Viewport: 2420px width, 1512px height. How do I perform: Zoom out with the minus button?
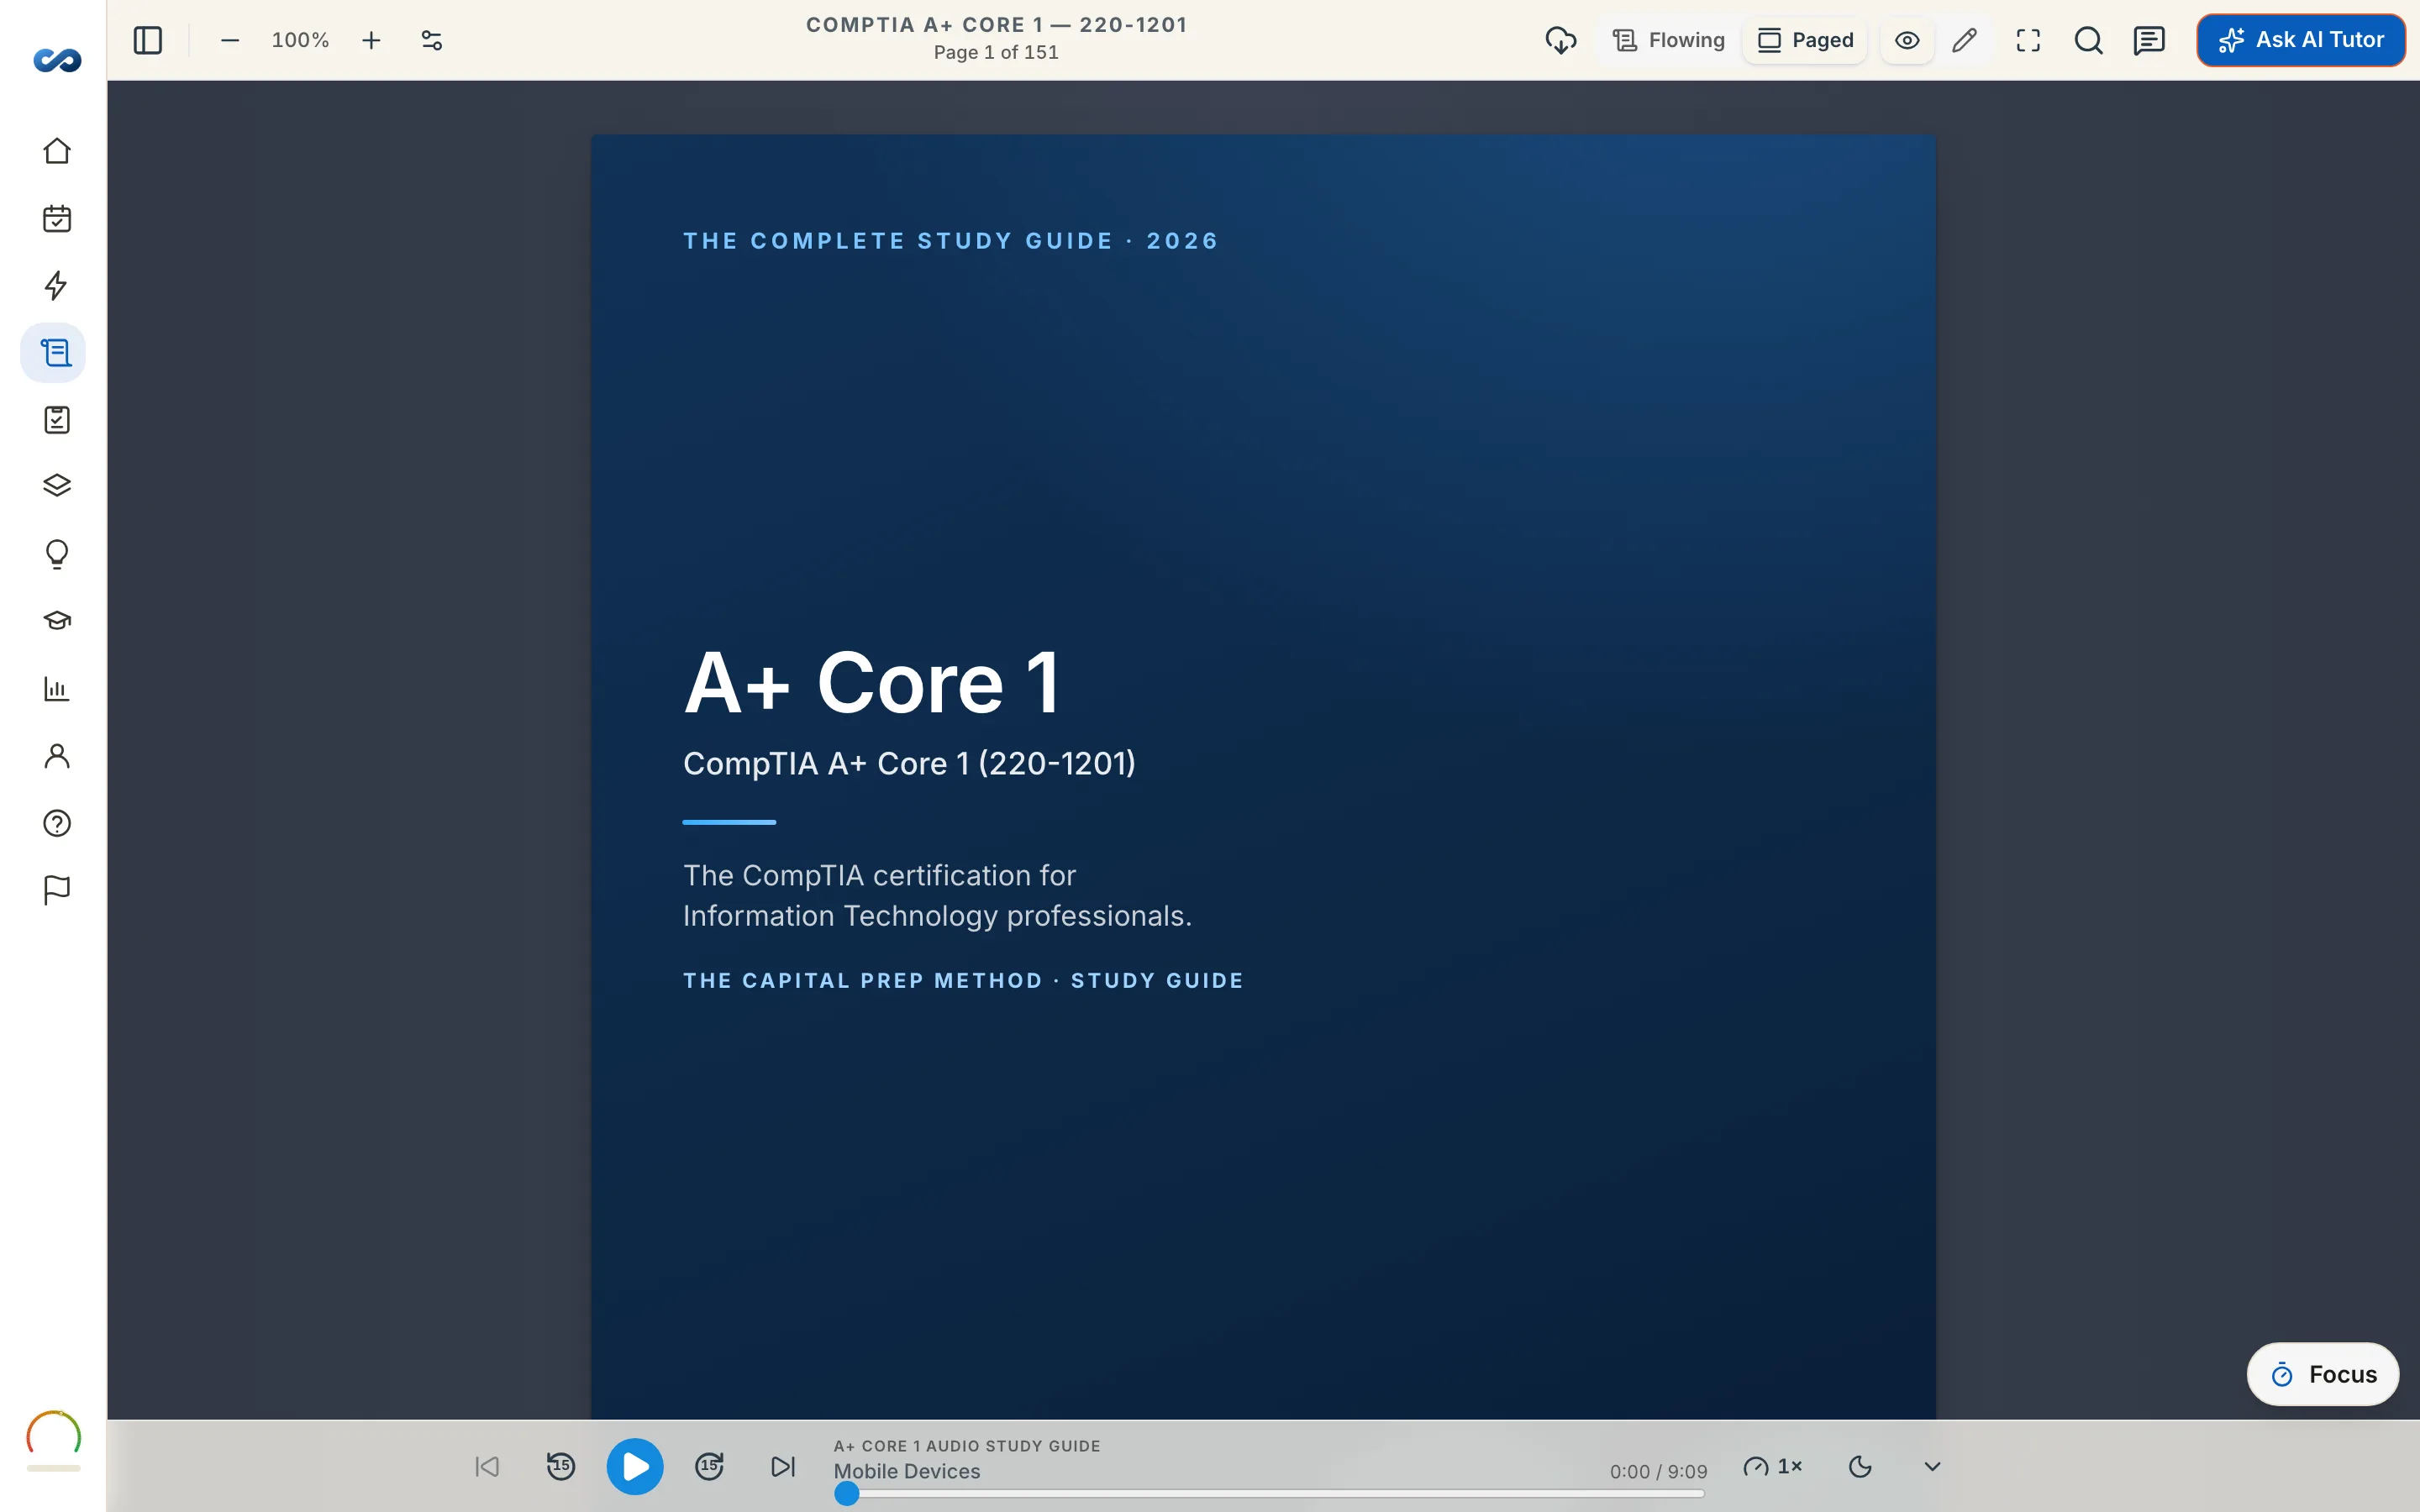click(230, 40)
